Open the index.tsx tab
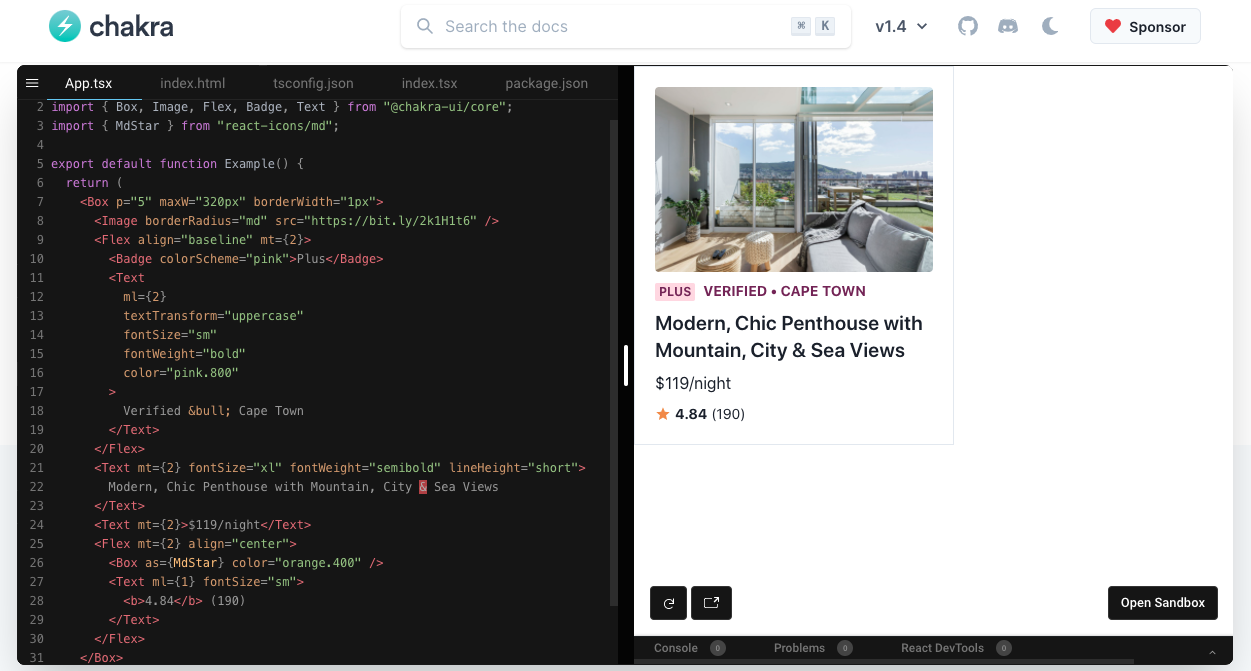Viewport: 1251px width, 671px height. coord(429,83)
